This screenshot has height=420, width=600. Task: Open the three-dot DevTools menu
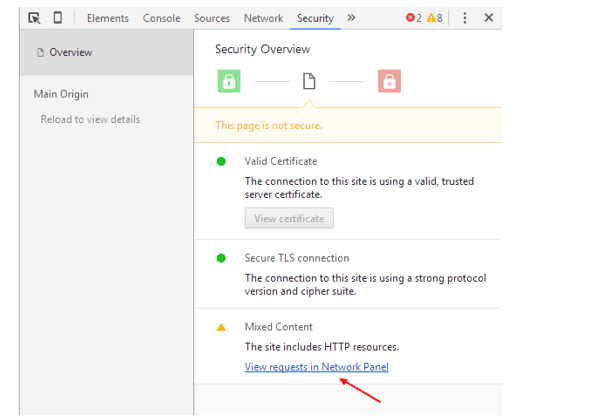(465, 18)
